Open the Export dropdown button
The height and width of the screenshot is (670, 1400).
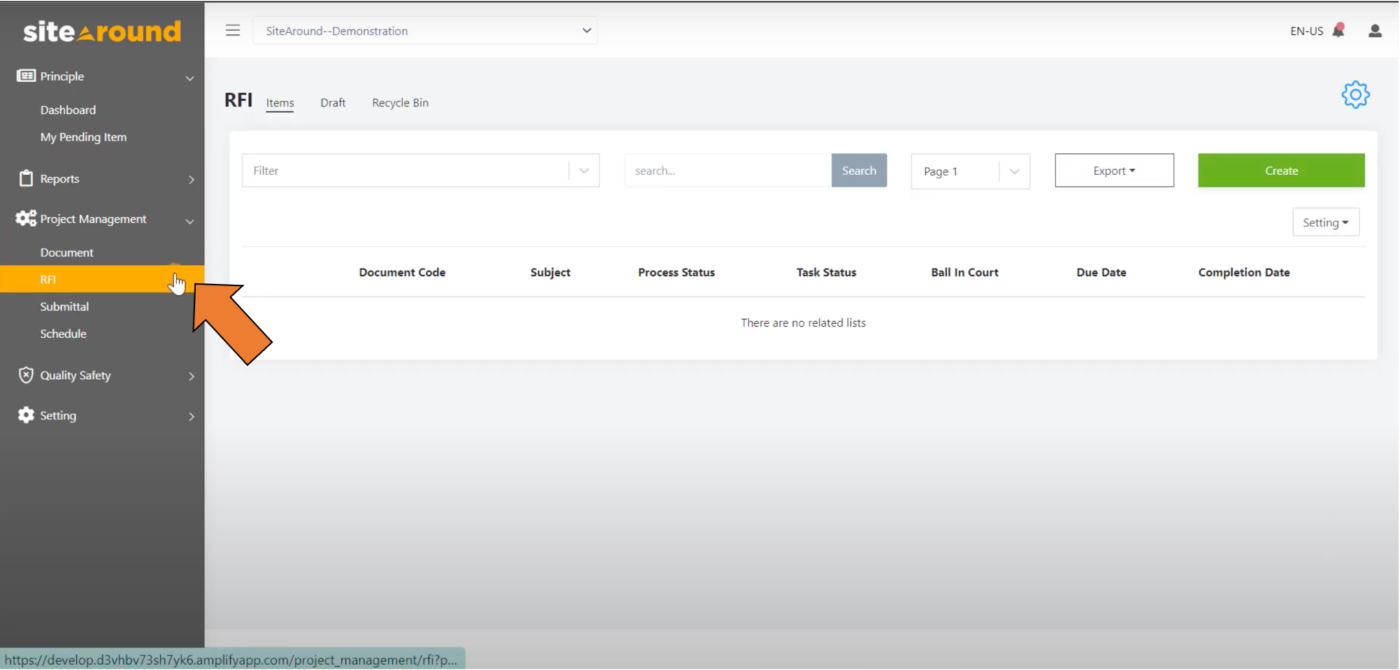[1113, 170]
